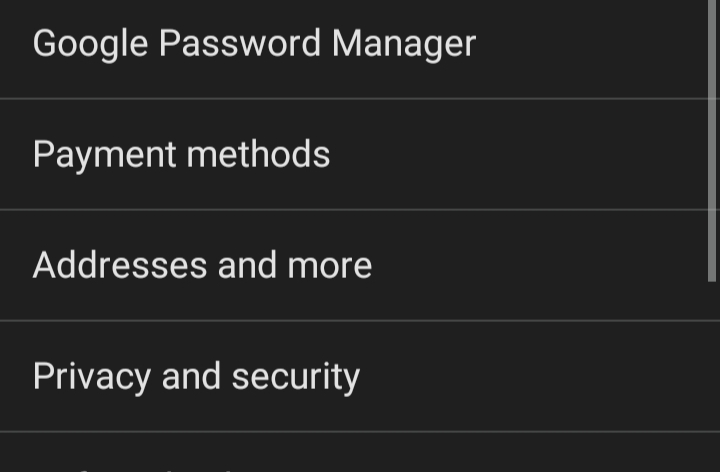Click empty space right of 'Payment methods'
Screen dimensions: 720x472
click(x=520, y=155)
